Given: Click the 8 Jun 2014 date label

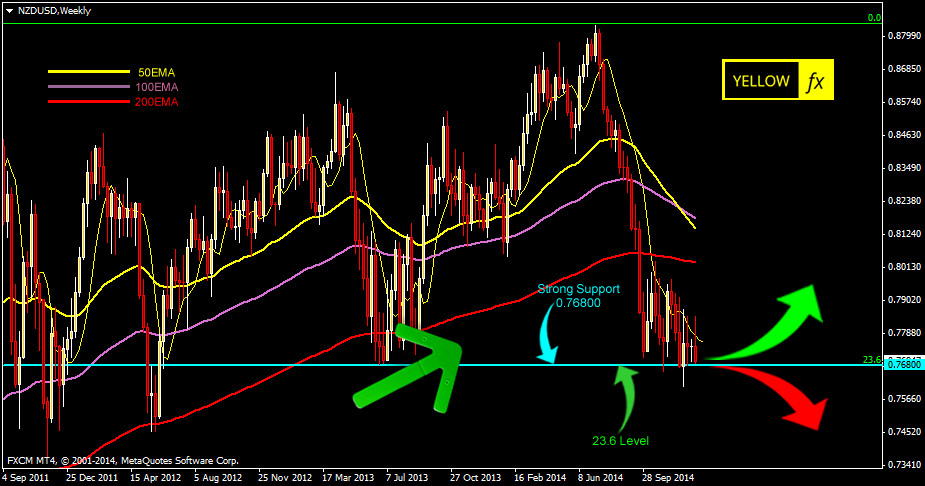Looking at the screenshot, I should point(600,477).
